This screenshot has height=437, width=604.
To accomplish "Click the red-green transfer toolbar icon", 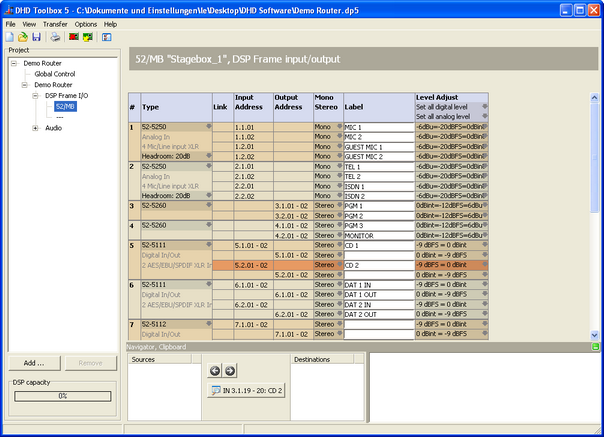I will 73,37.
